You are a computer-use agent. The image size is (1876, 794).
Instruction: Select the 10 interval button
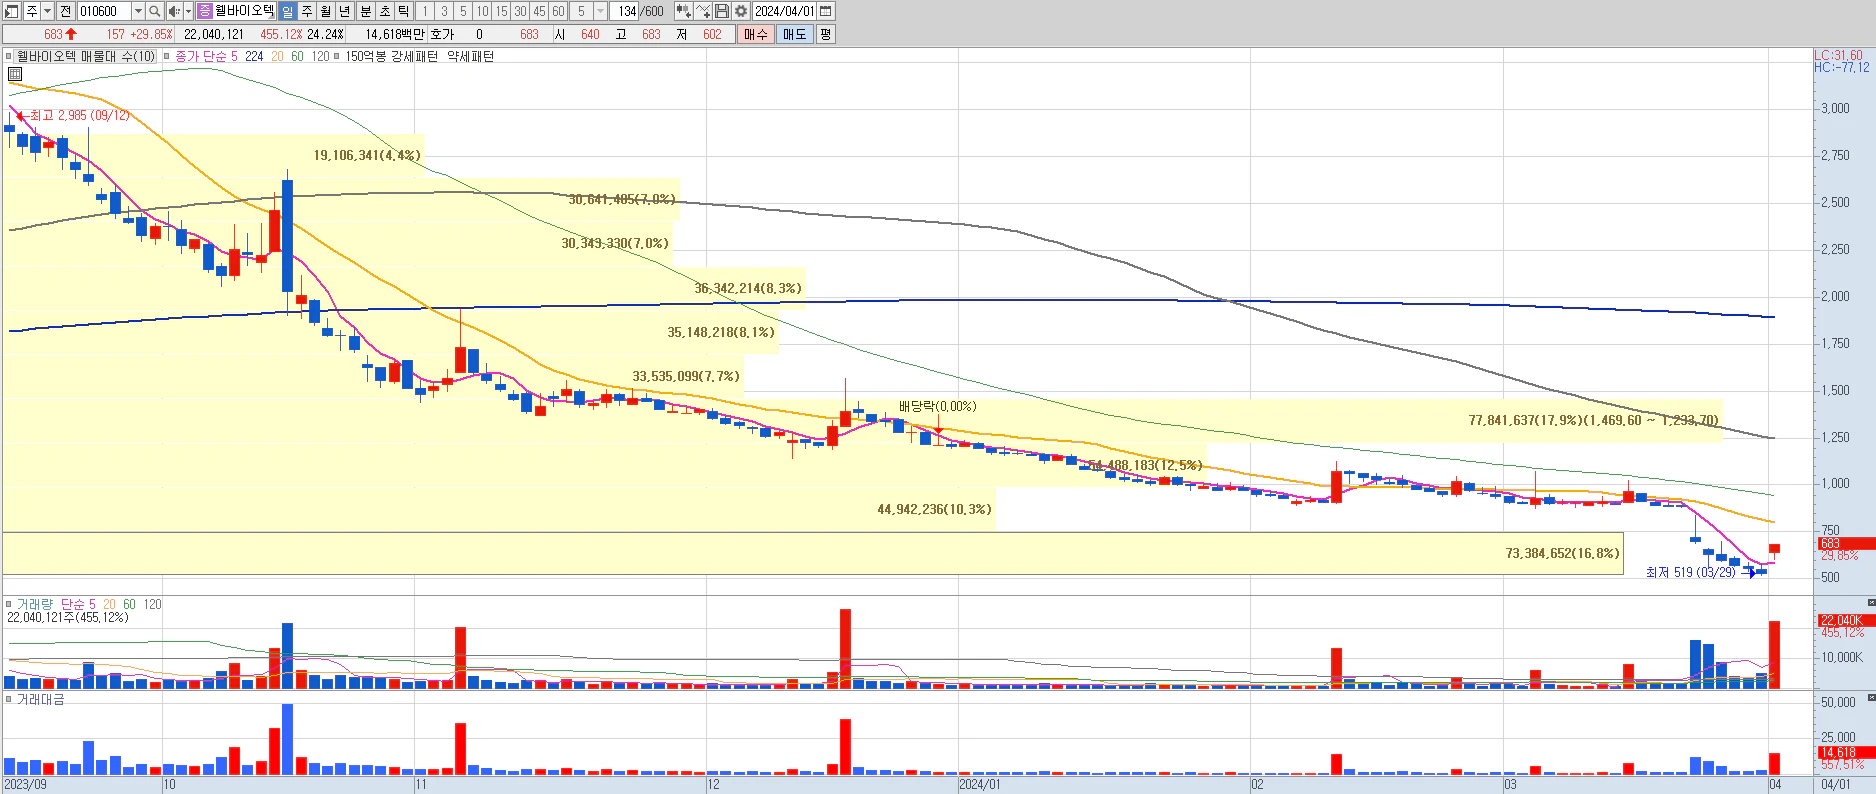(482, 11)
